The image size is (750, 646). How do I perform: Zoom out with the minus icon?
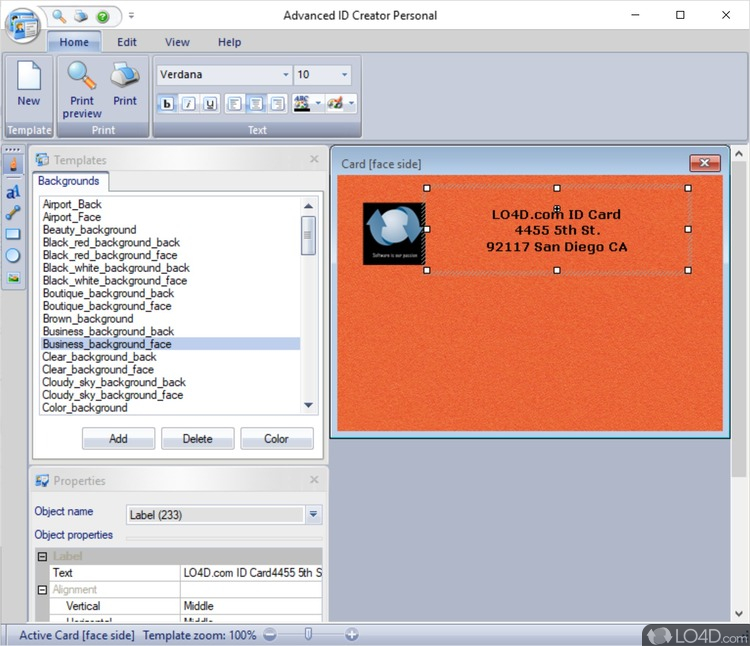tap(270, 635)
